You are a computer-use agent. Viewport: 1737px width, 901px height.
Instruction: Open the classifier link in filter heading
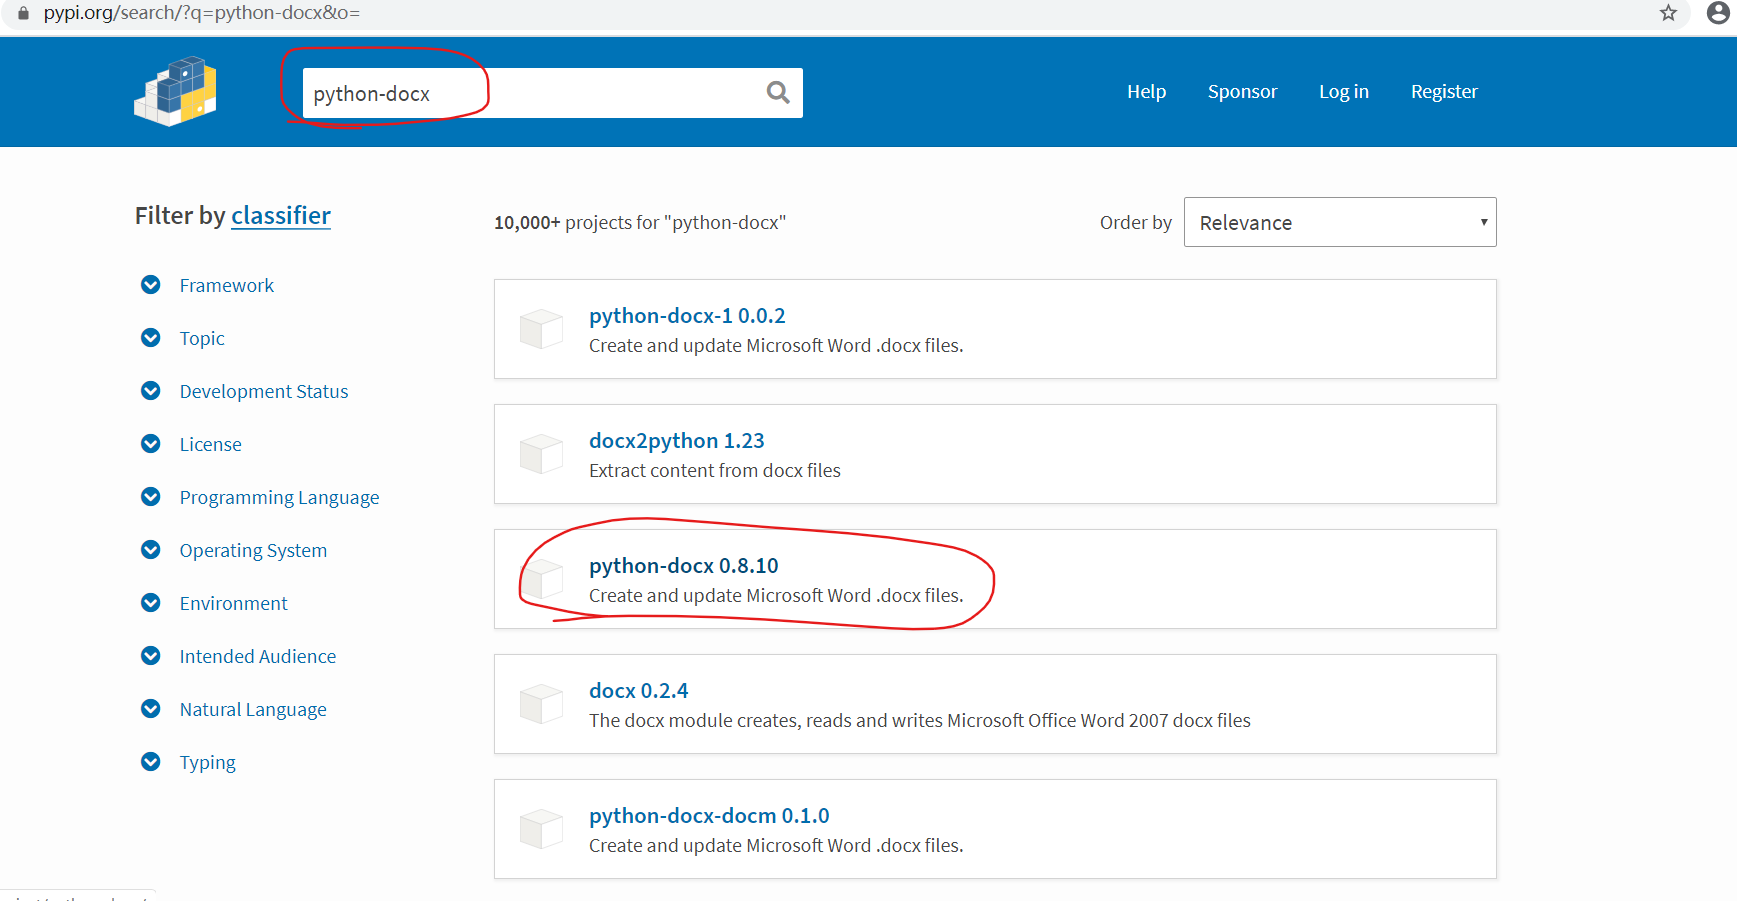[281, 216]
